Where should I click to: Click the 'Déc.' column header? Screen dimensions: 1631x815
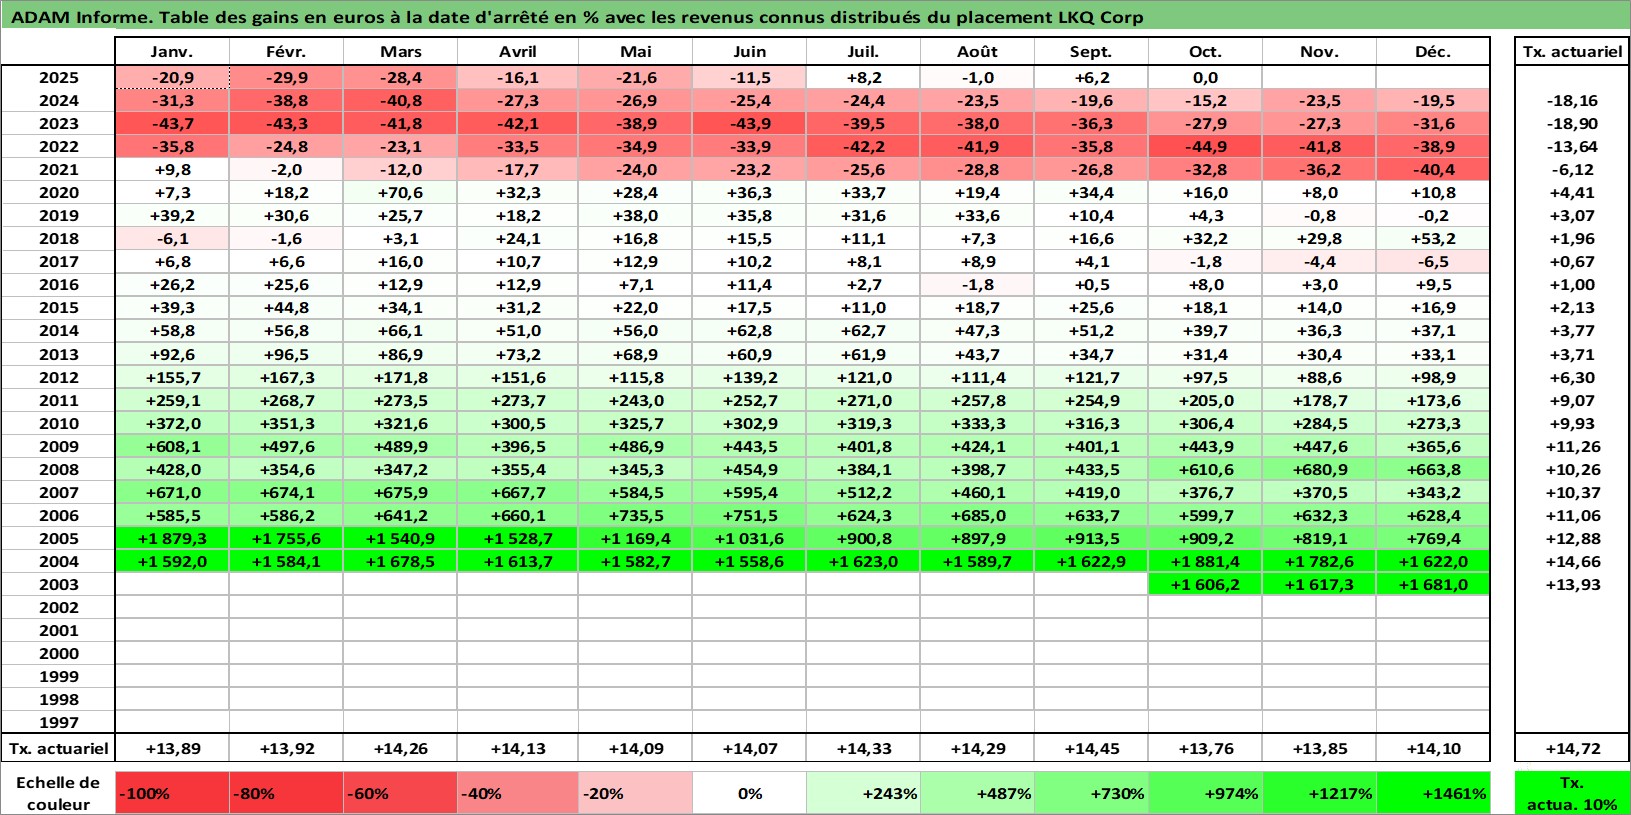coord(1433,52)
